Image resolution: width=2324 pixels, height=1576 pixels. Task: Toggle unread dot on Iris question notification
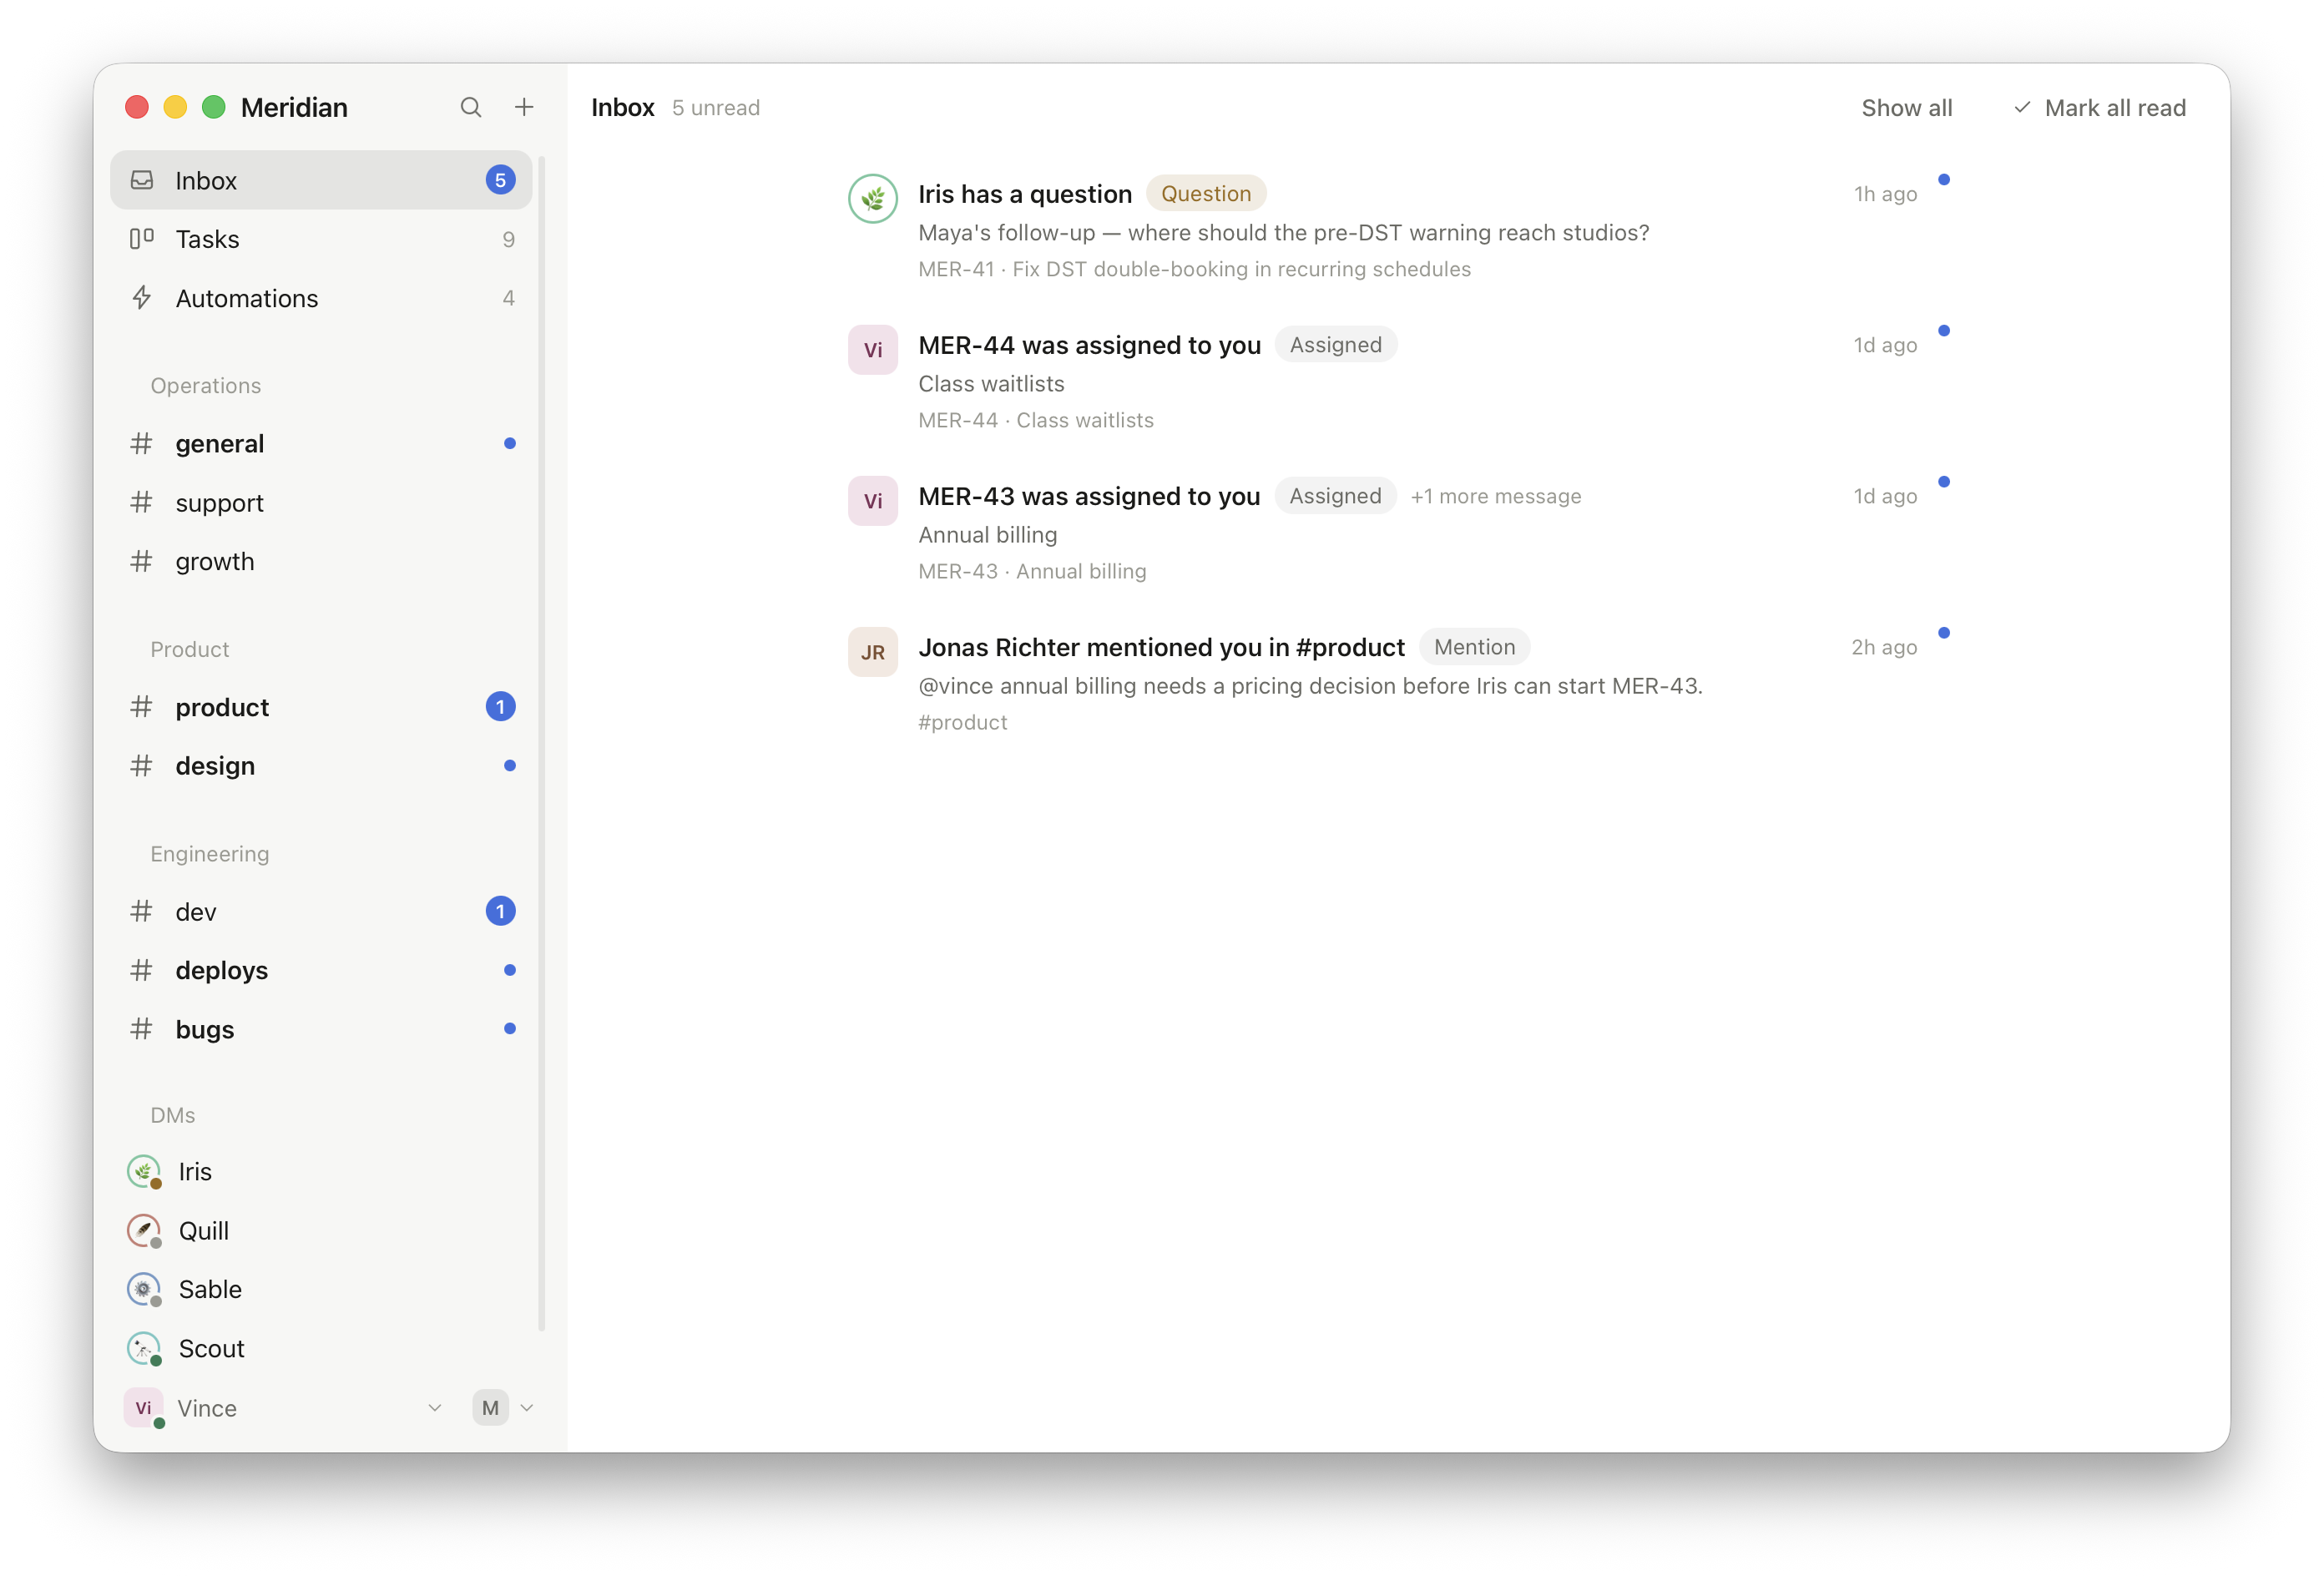tap(1944, 180)
